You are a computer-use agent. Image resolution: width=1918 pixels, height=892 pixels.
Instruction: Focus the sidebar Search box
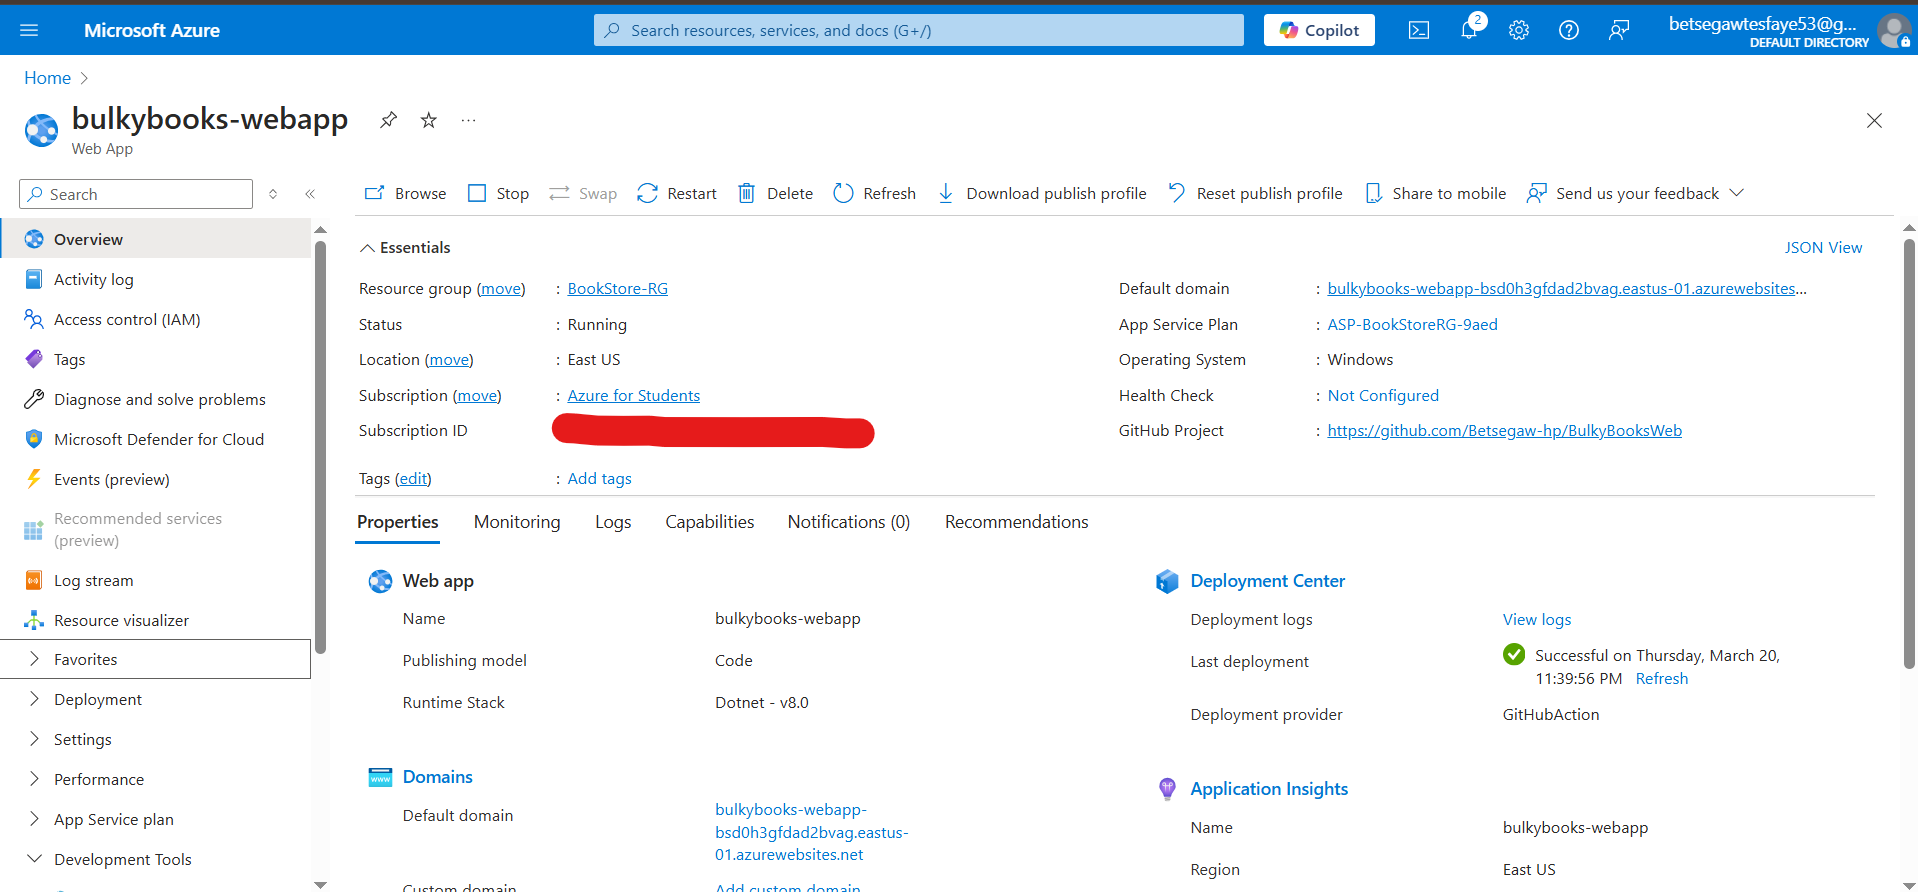136,194
